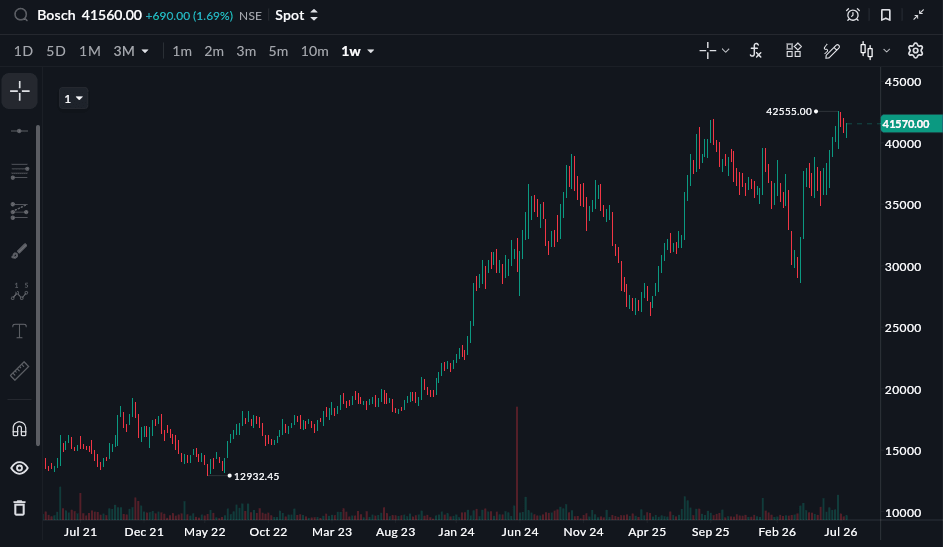
Task: Toggle drawing tools pencil-ruler icon
Action: pos(831,51)
